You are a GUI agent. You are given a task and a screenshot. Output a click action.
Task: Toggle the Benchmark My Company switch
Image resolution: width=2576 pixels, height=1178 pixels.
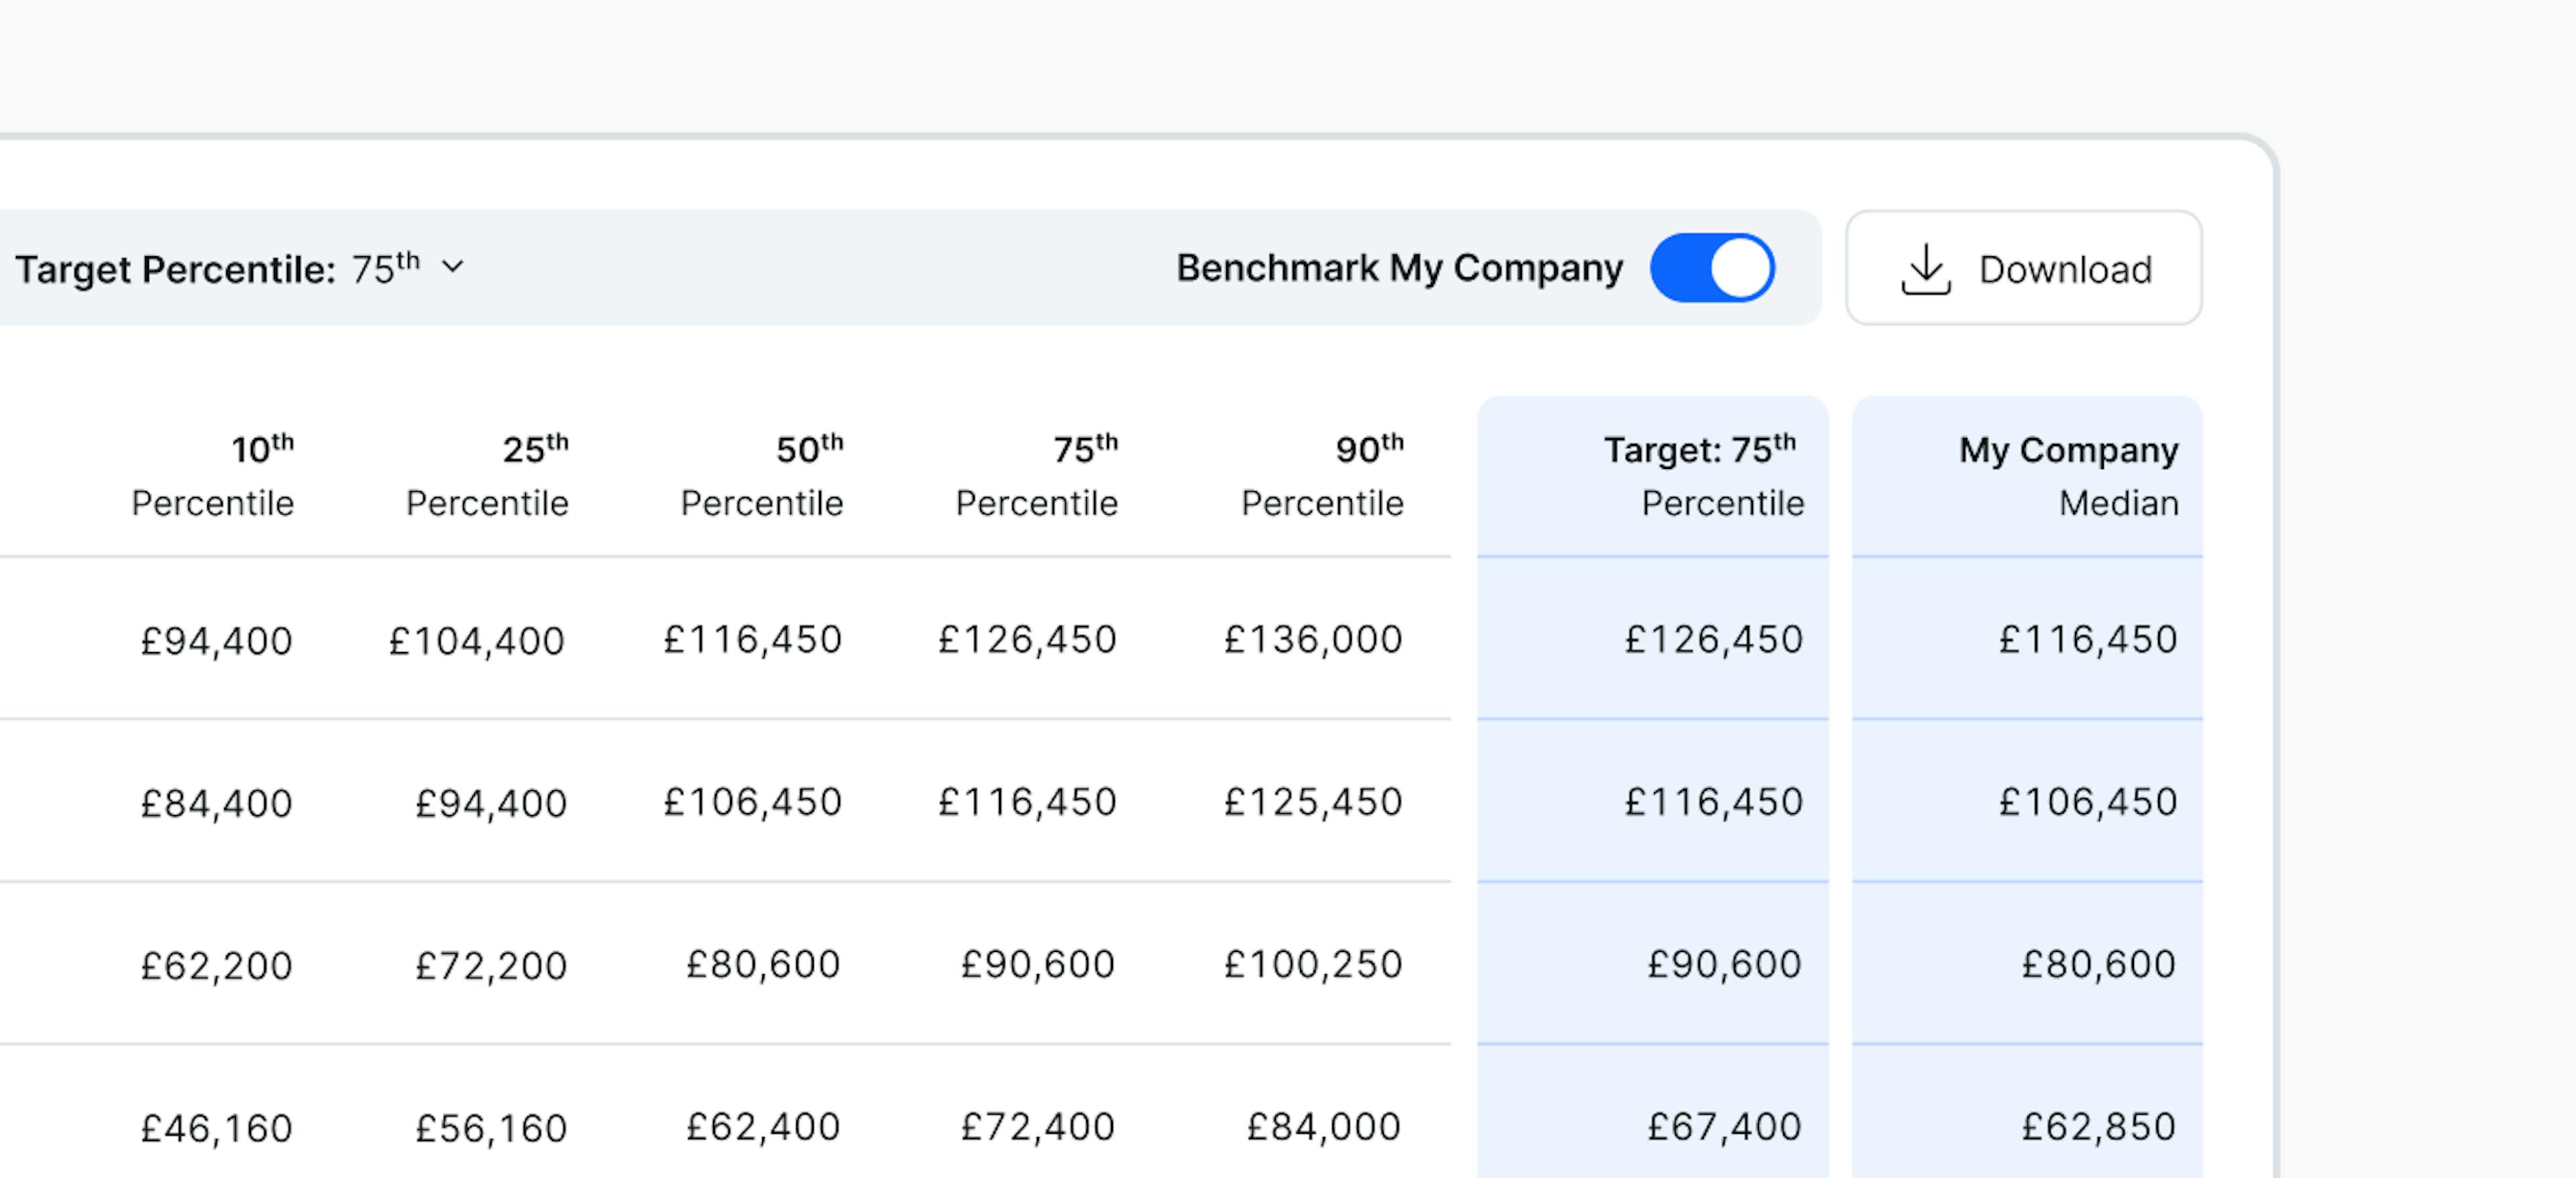1712,268
